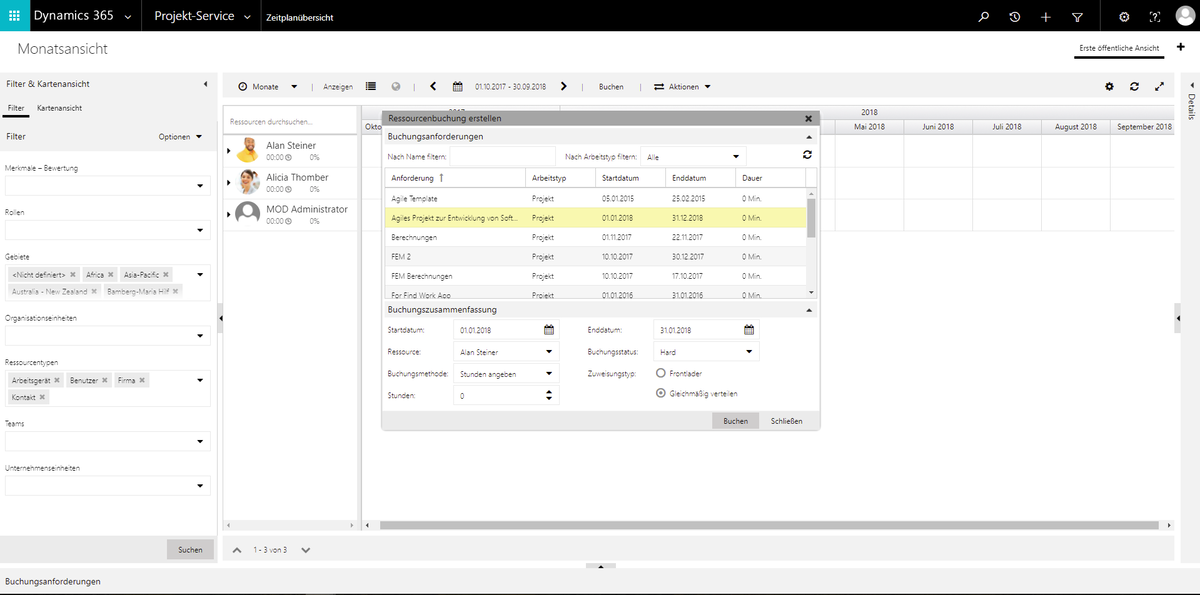The width and height of the screenshot is (1200, 595).
Task: Collapse the Buchungszusammenfassung section
Action: tap(808, 310)
